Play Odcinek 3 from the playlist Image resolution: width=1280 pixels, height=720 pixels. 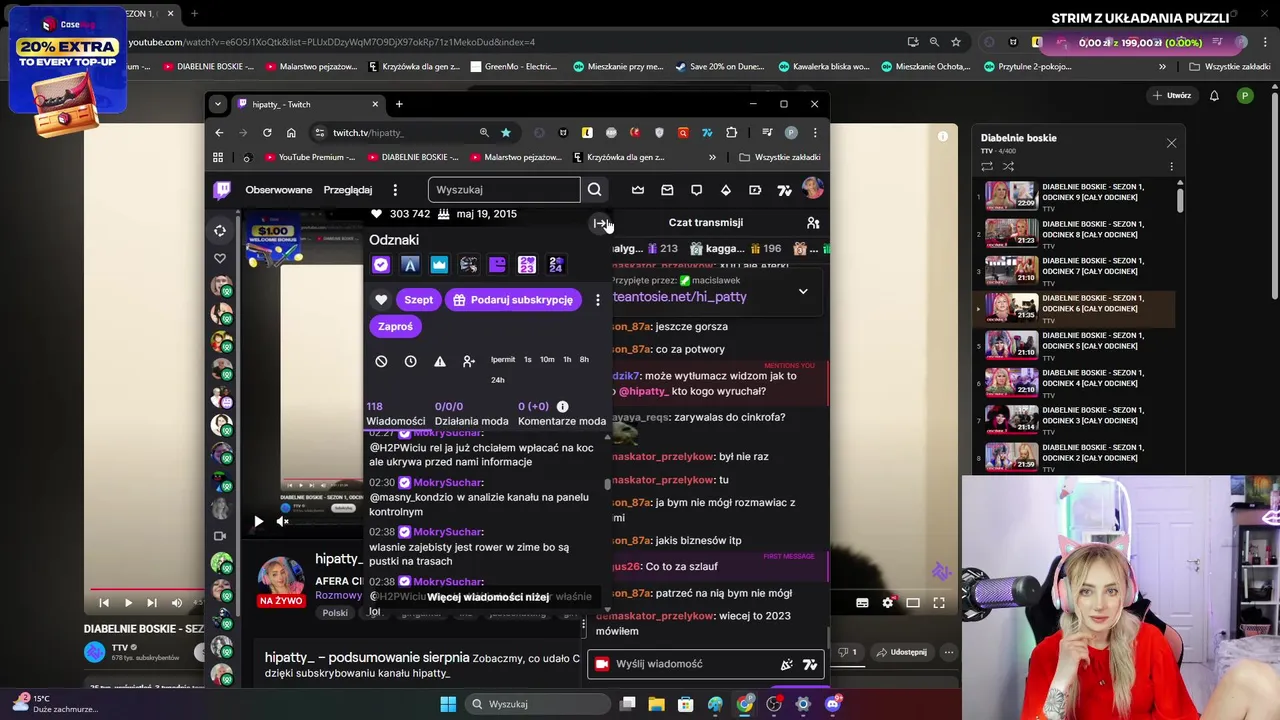pos(1075,419)
